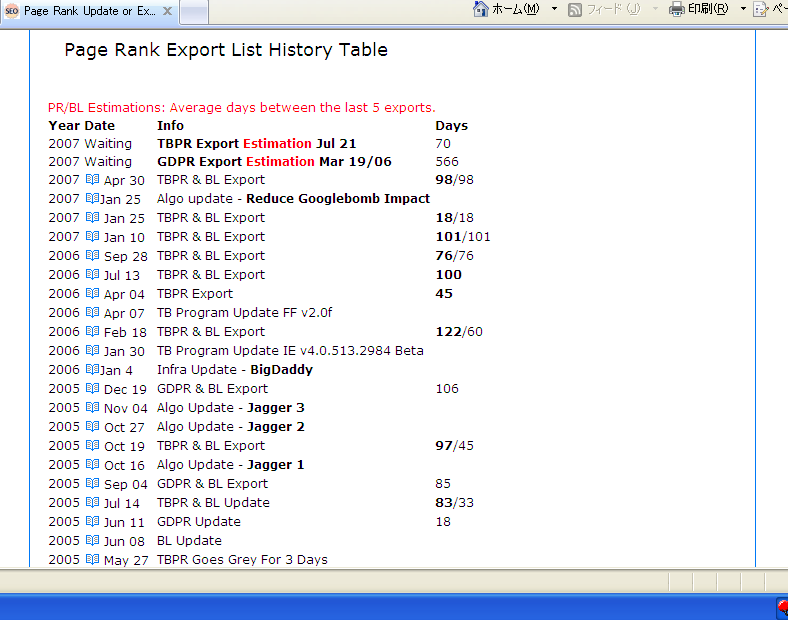Close the Page Rank Update tab
The width and height of the screenshot is (788, 620).
point(167,11)
